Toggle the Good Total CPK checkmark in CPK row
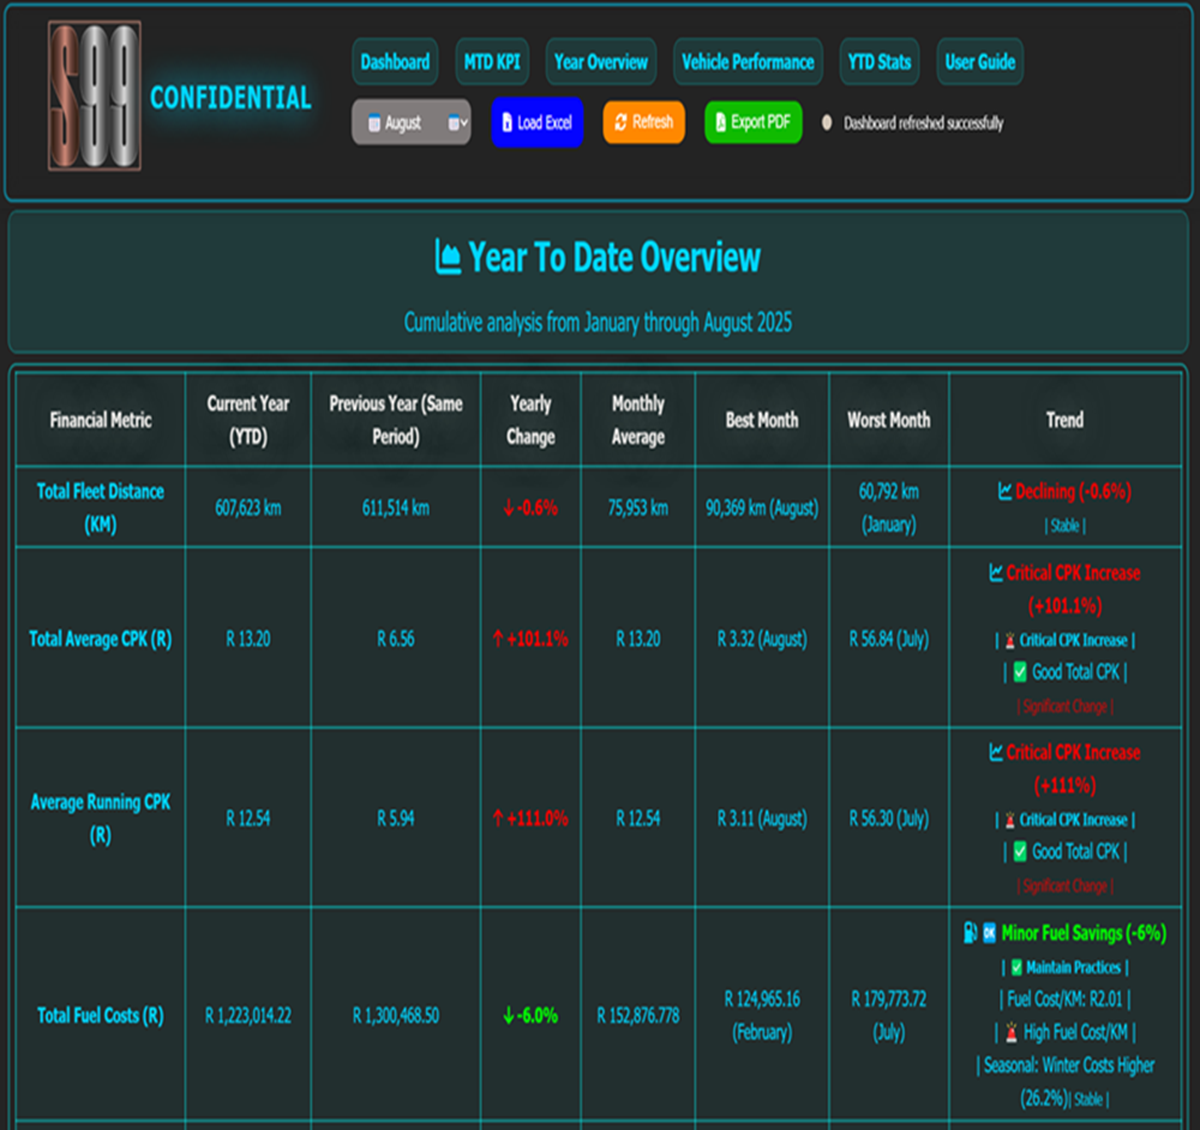Viewport: 1200px width, 1130px height. click(x=1020, y=672)
